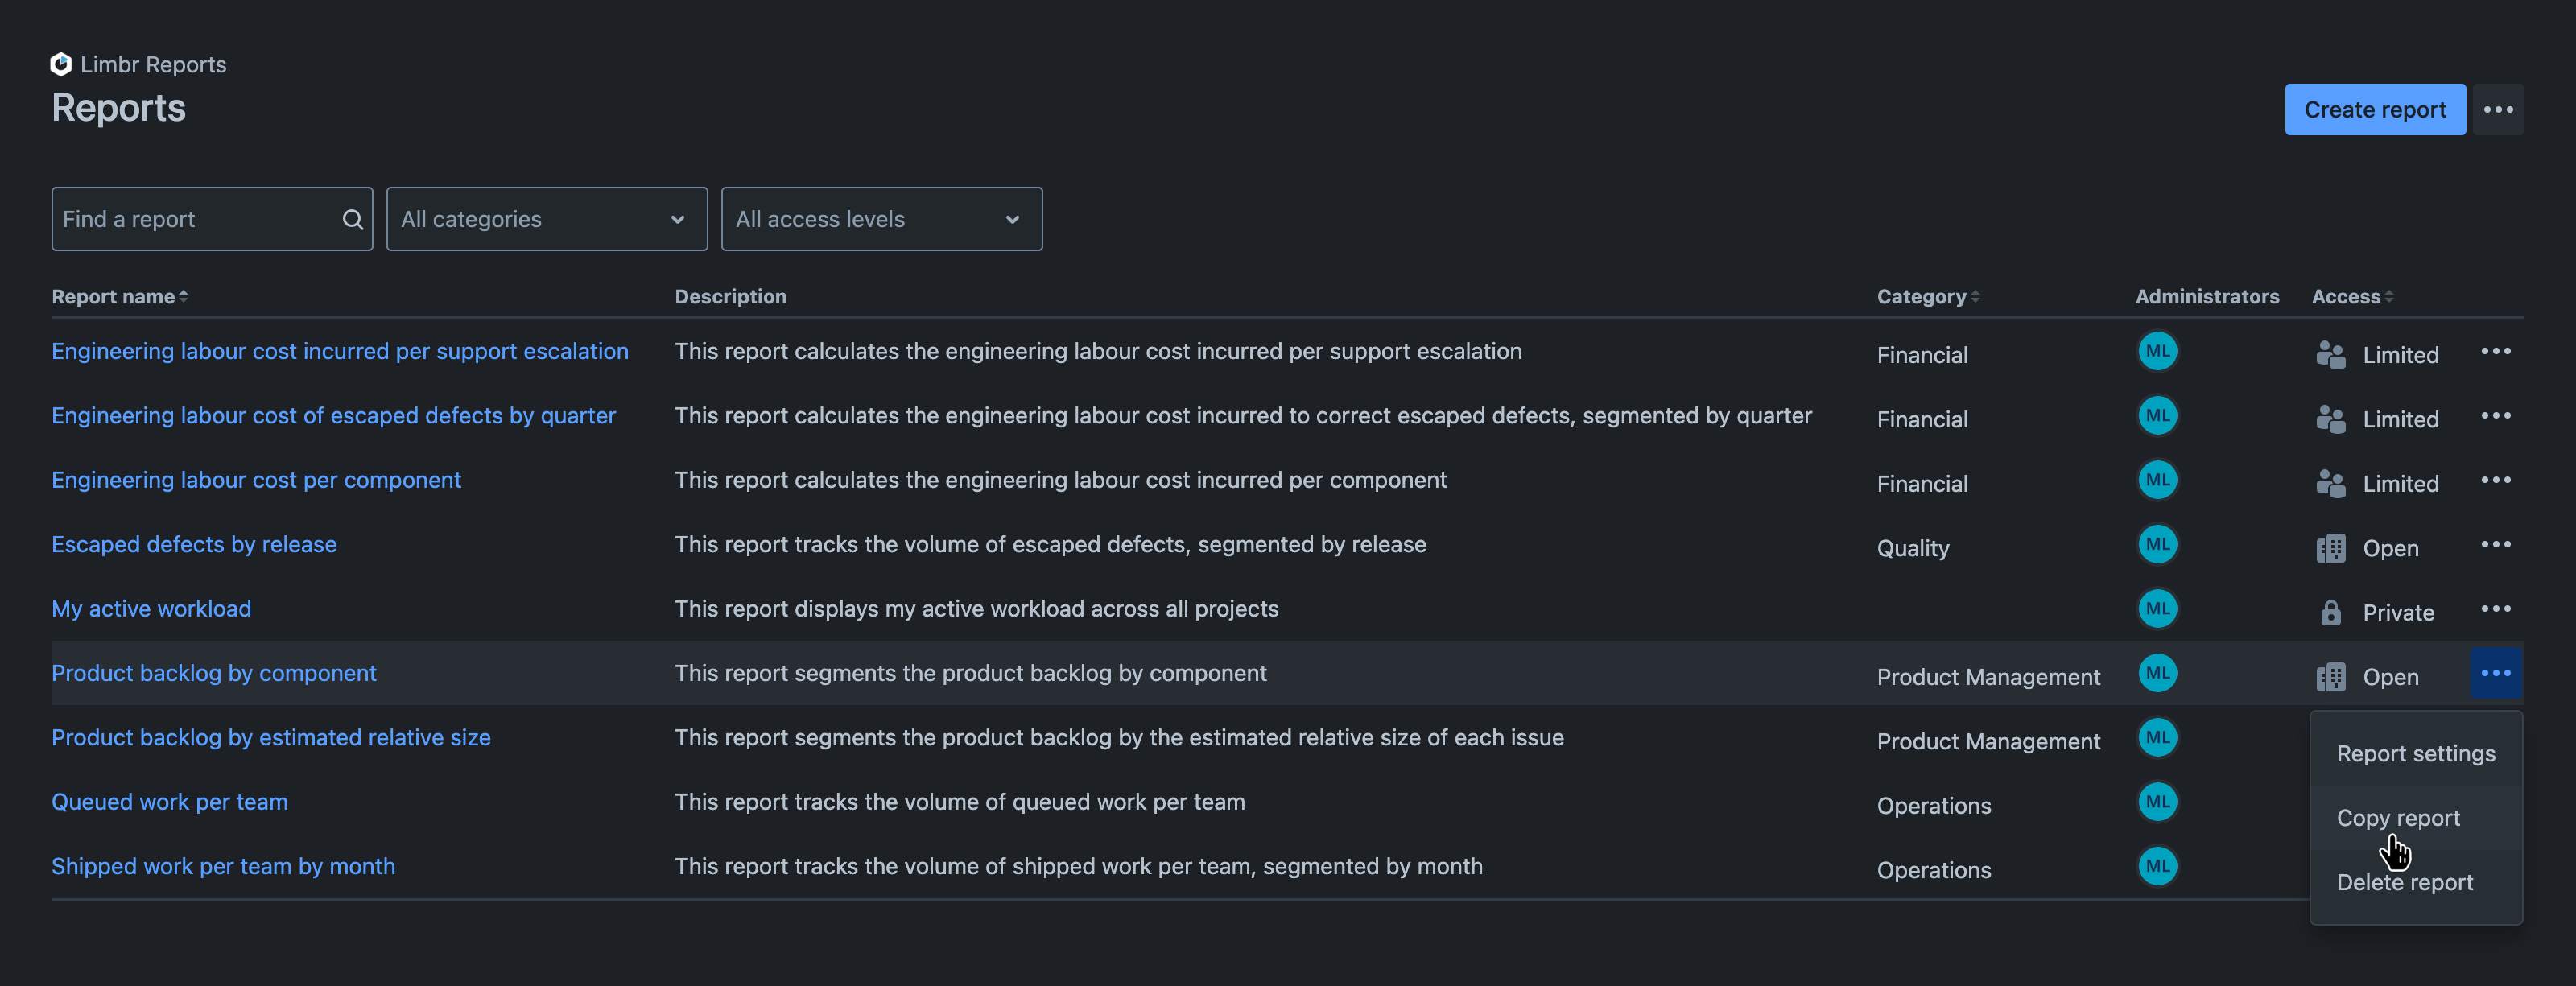Click the Limited access icon for Engineering labour cost per component
The image size is (2576, 986).
[x=2331, y=483]
